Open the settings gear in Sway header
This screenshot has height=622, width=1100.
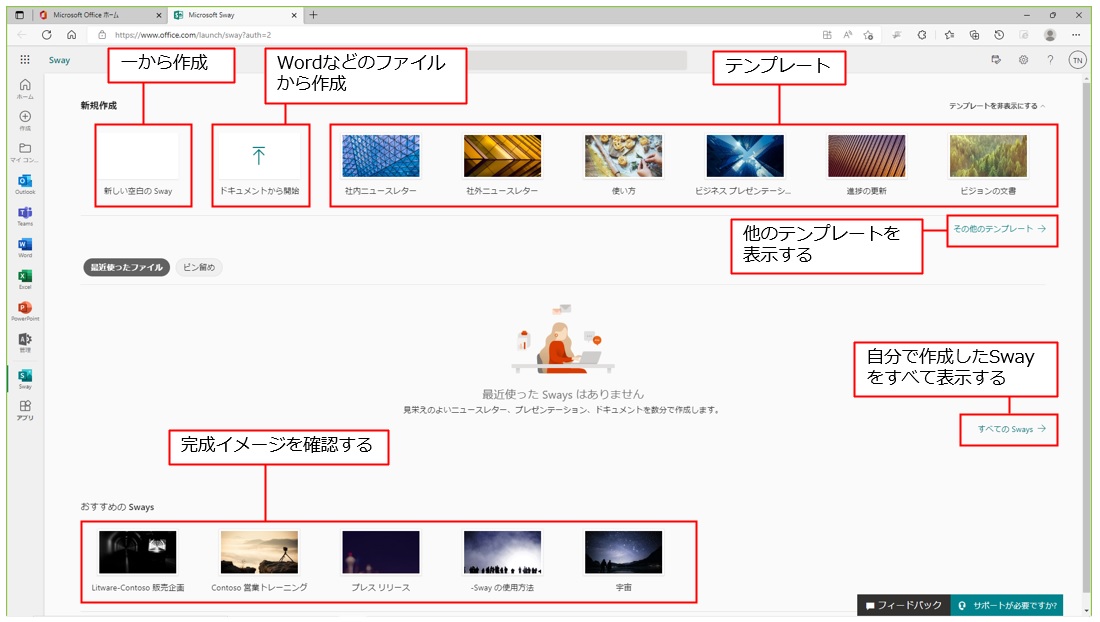click(1024, 60)
